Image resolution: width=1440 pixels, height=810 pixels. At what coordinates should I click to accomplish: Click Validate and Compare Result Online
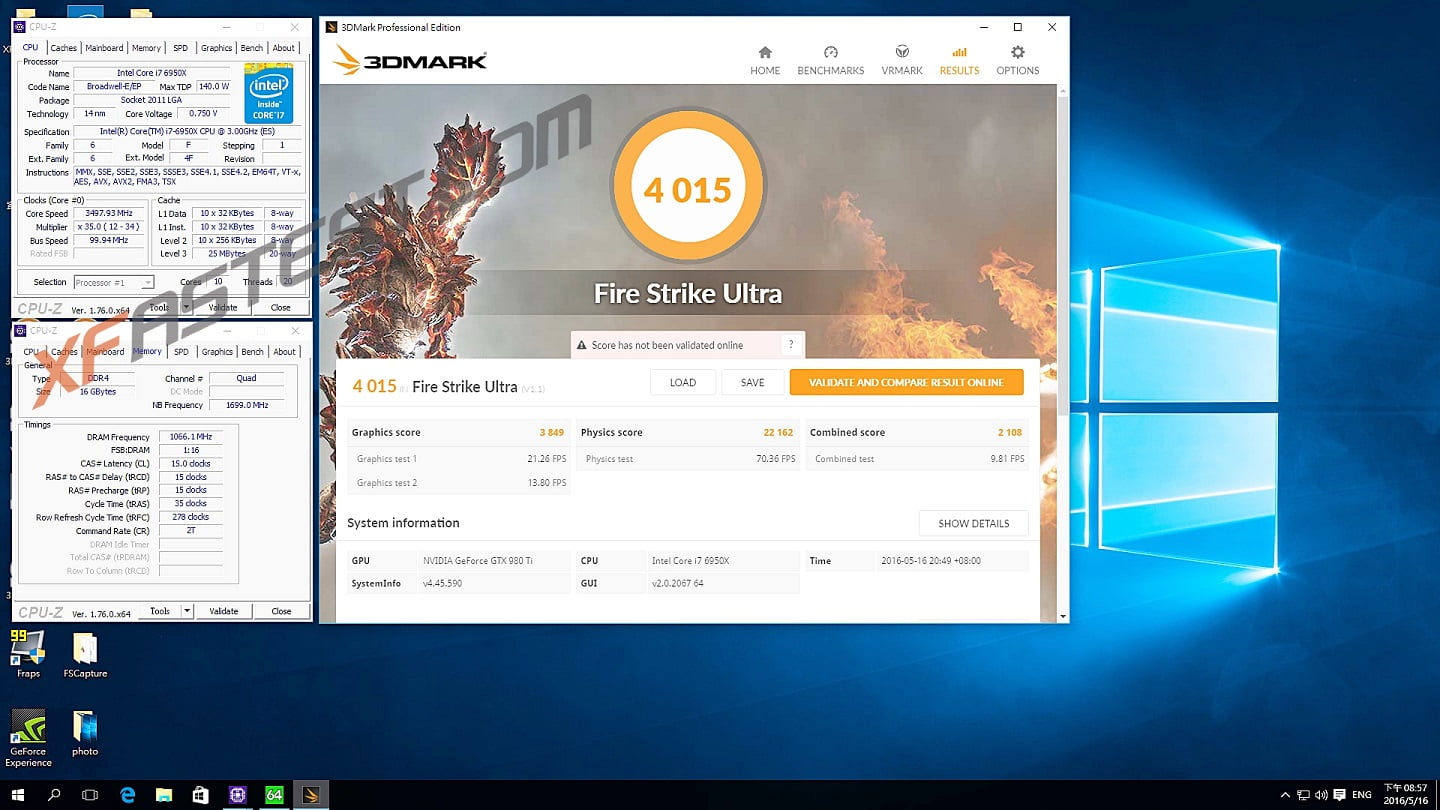click(906, 382)
